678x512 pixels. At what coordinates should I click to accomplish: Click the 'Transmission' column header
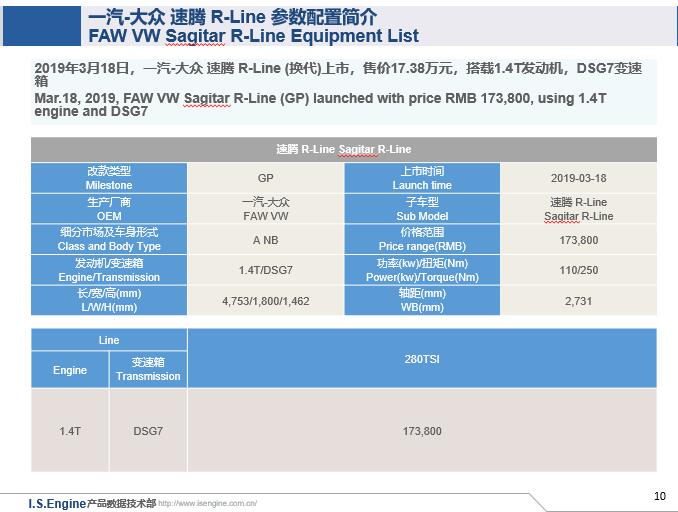click(148, 370)
